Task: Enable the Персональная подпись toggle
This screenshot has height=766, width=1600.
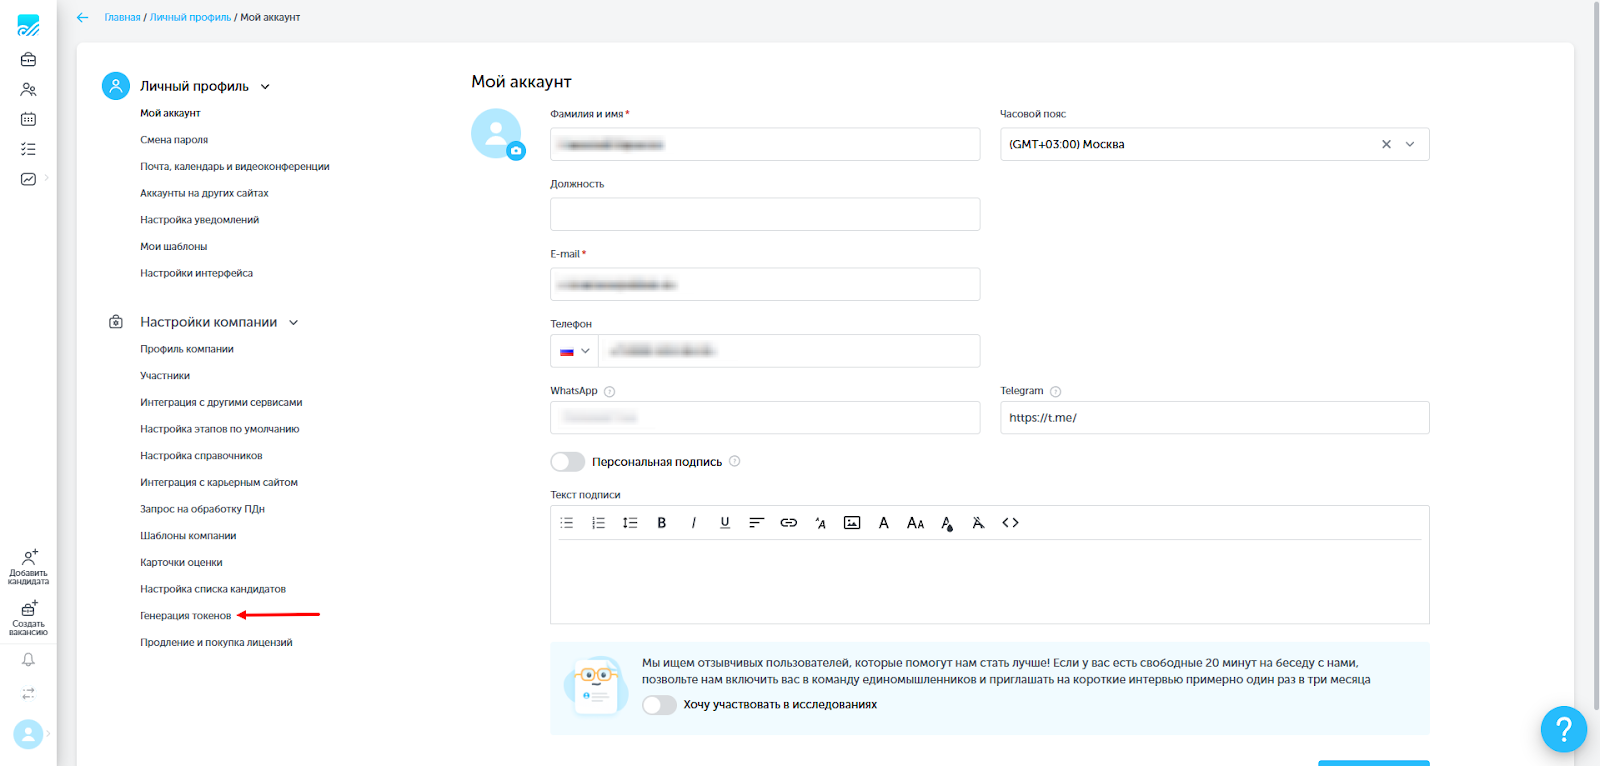Action: click(567, 462)
